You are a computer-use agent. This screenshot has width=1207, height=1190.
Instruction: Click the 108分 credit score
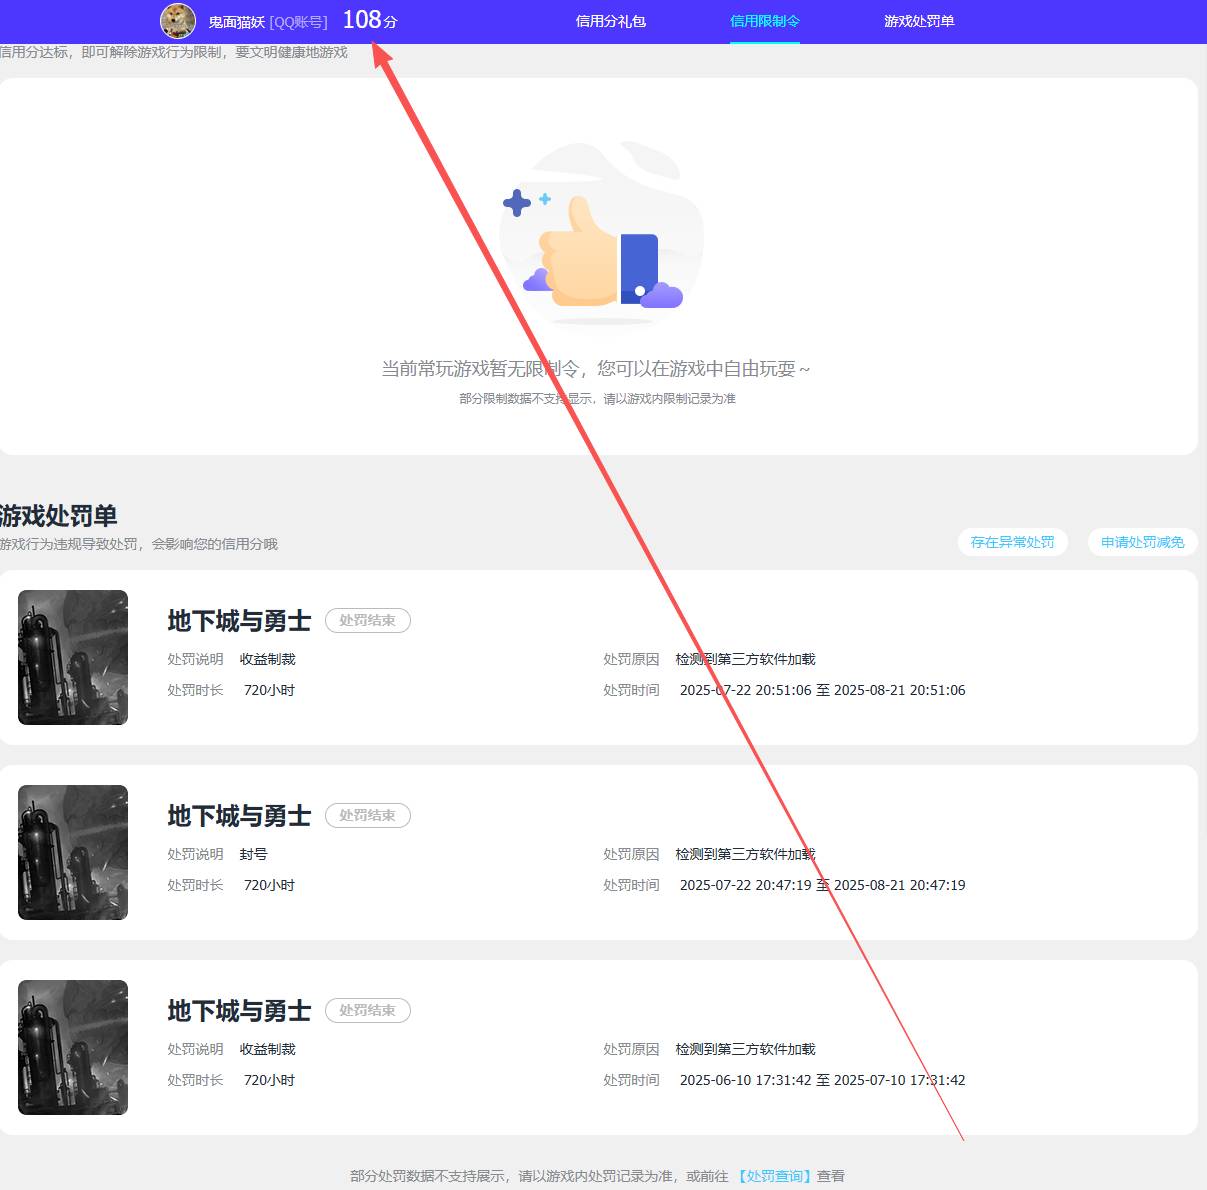tap(369, 20)
